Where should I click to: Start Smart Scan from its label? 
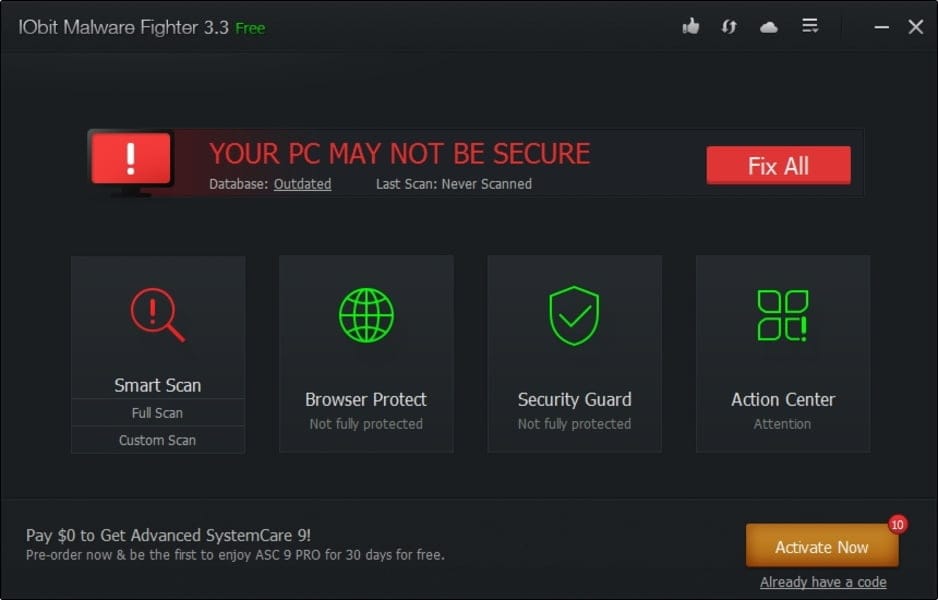click(157, 385)
